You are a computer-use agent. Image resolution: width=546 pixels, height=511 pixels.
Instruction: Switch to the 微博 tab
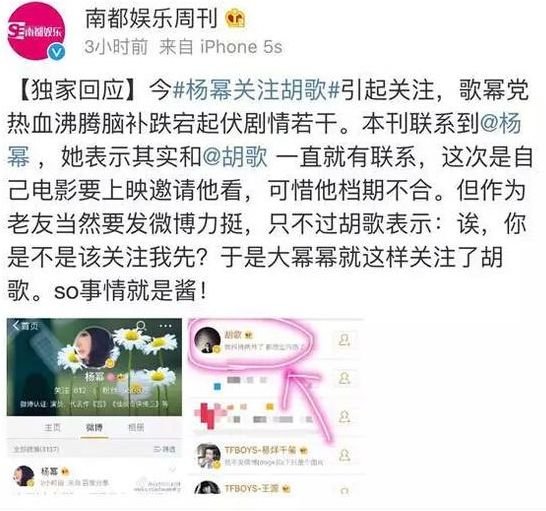94,427
